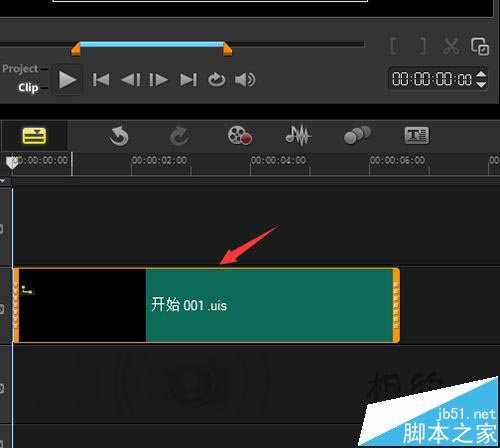
Task: Split clip with the scissors icon
Action: (x=451, y=46)
